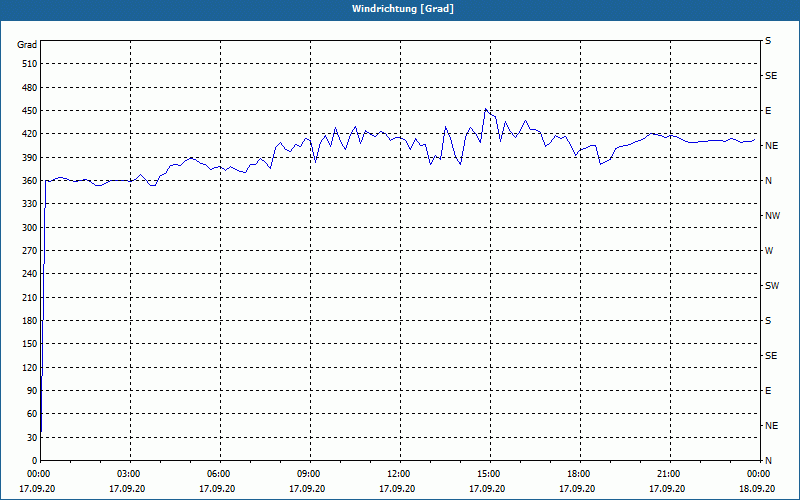
Task: Pick the 180 degree axis label
Action: (x=30, y=321)
